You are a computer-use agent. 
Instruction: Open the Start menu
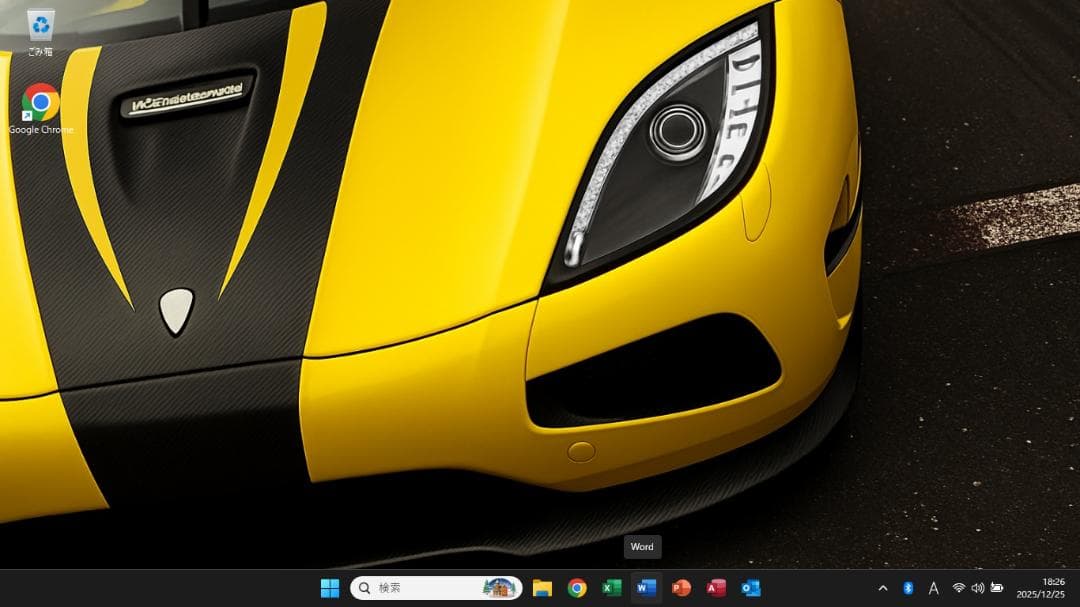tap(330, 588)
